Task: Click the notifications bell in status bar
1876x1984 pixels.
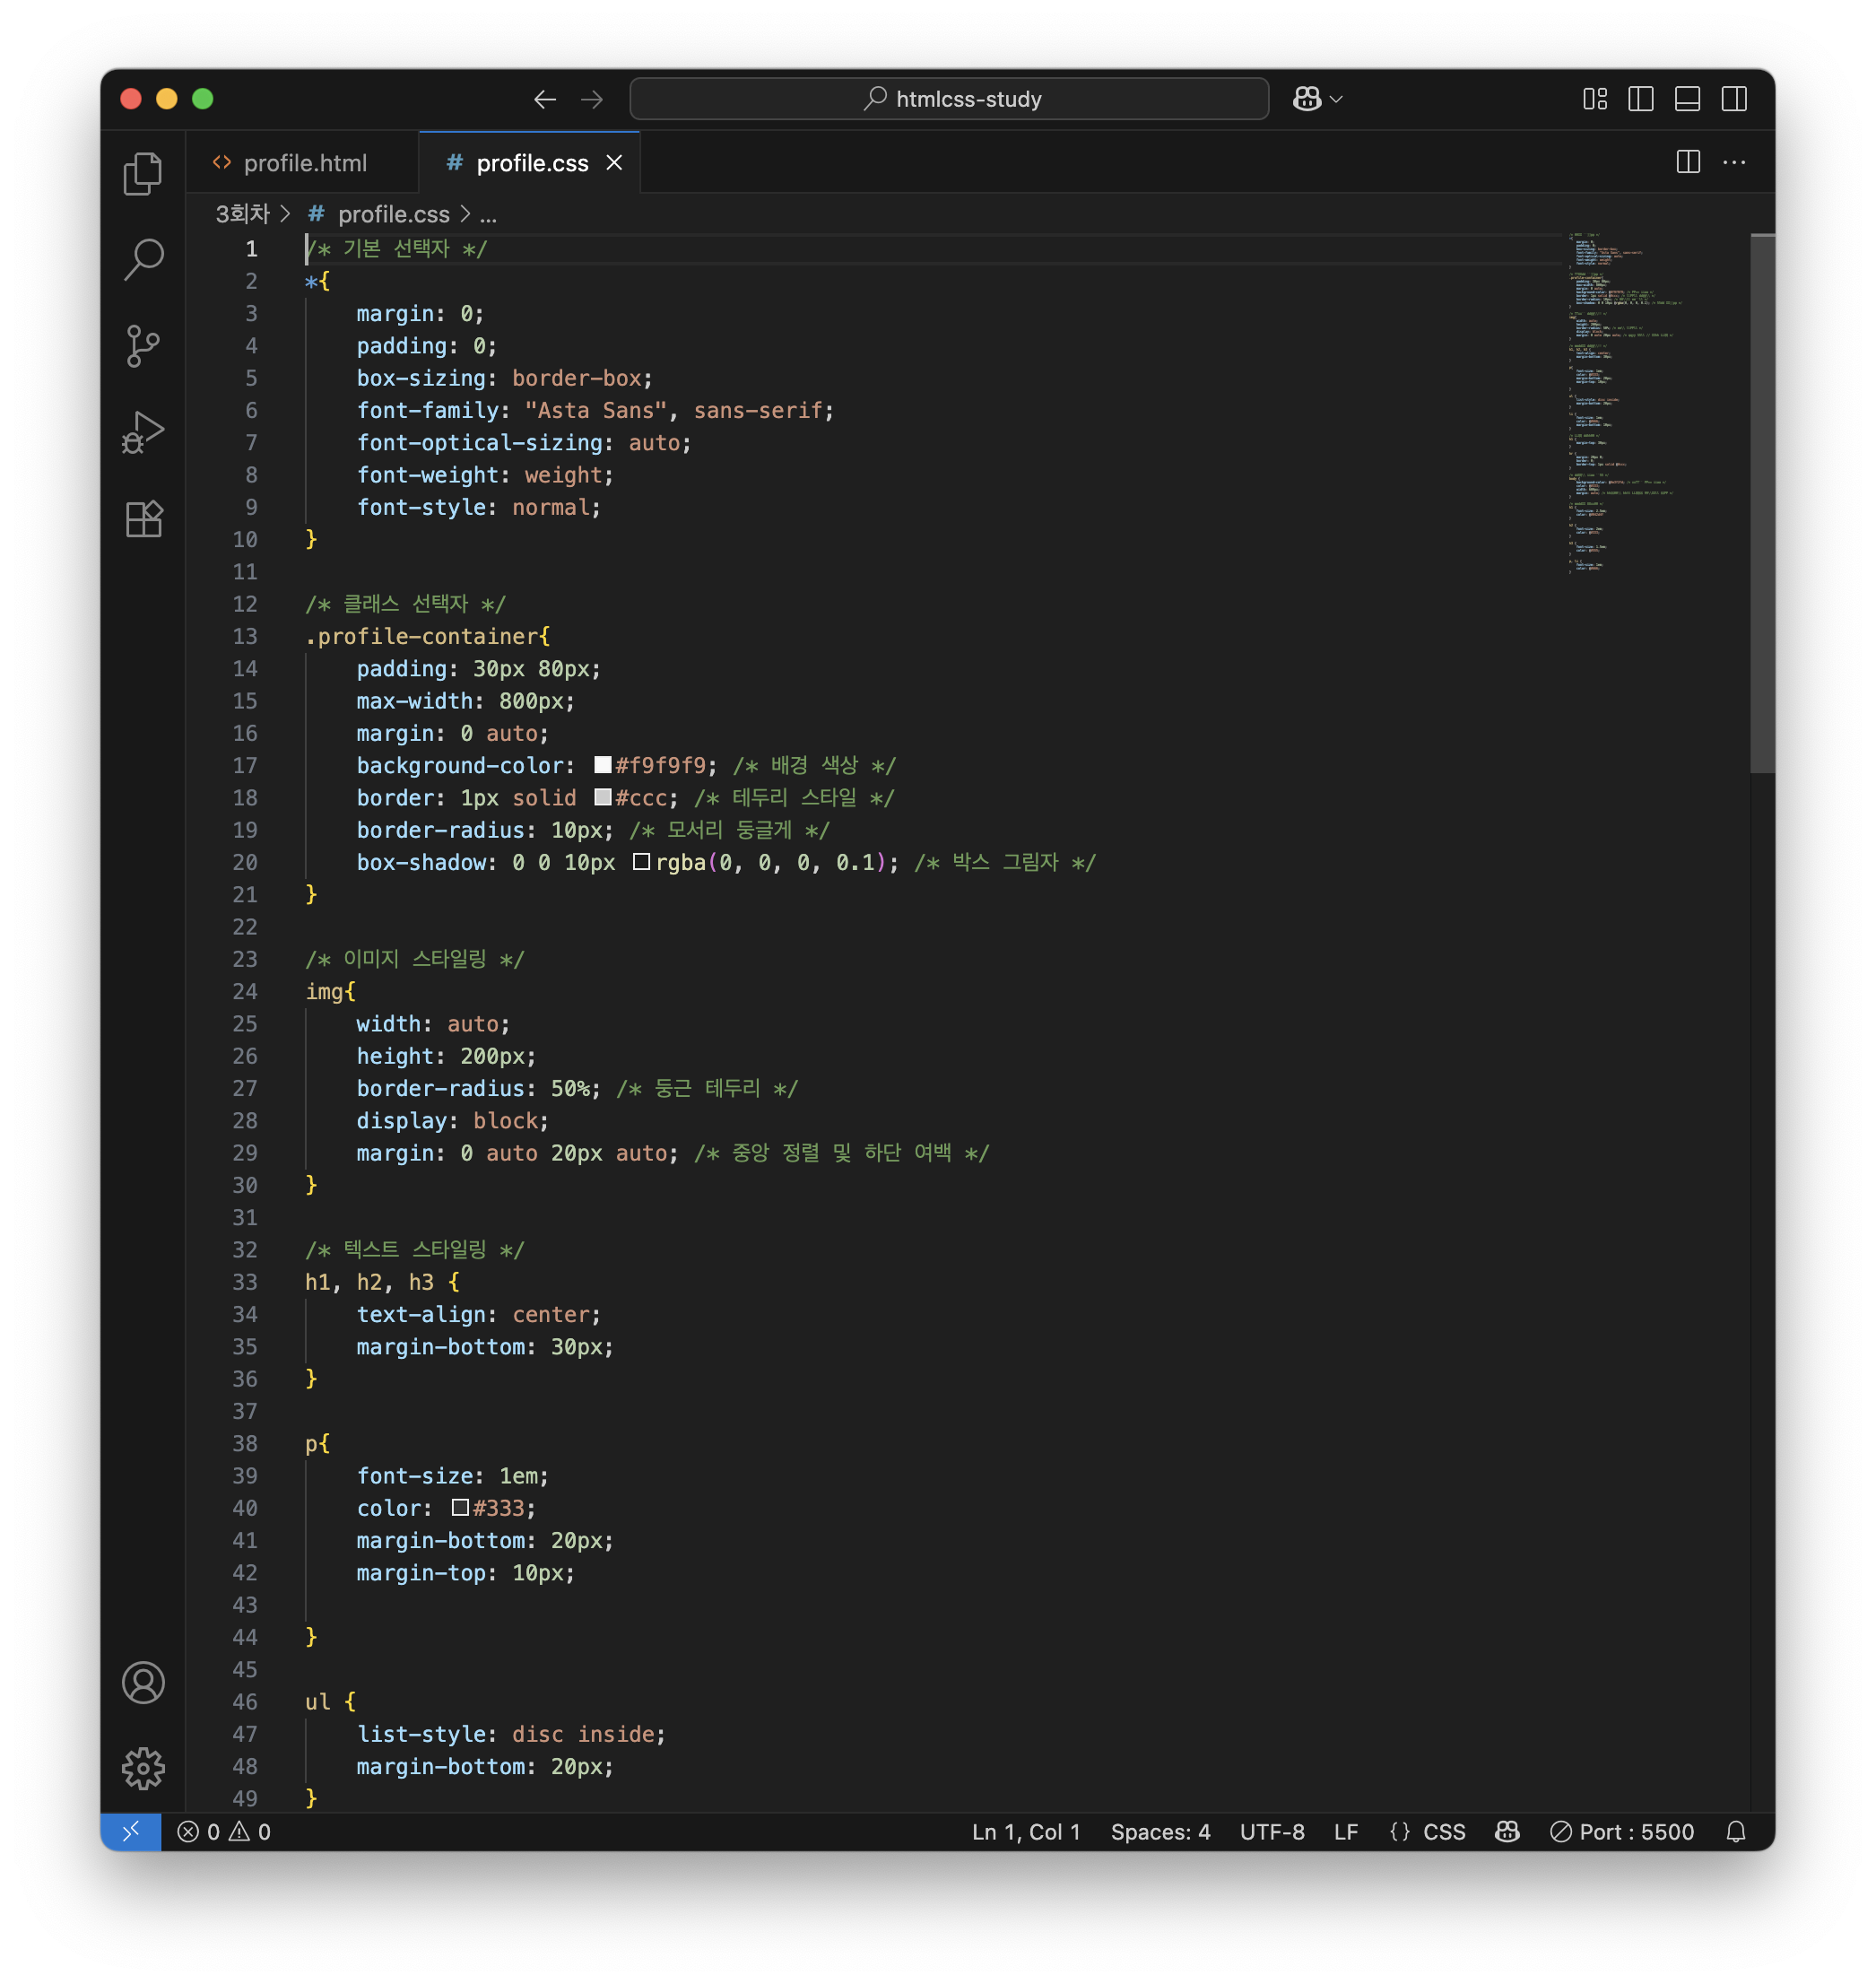Action: 1736,1831
